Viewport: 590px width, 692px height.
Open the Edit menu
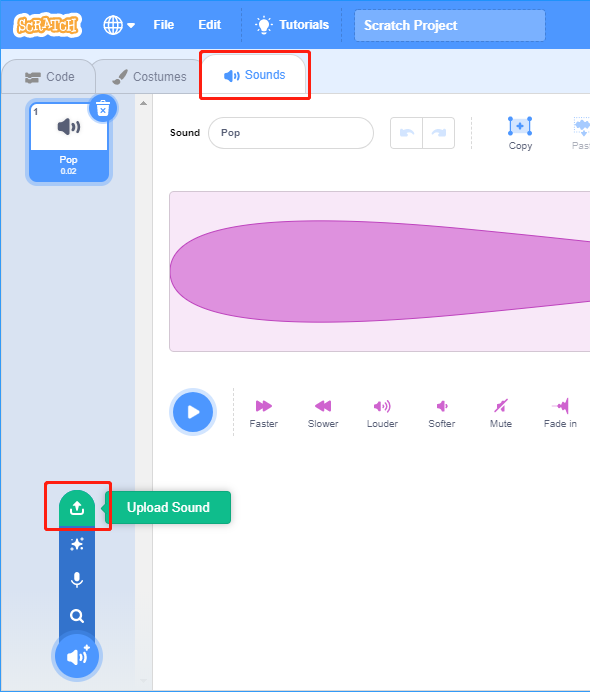210,25
